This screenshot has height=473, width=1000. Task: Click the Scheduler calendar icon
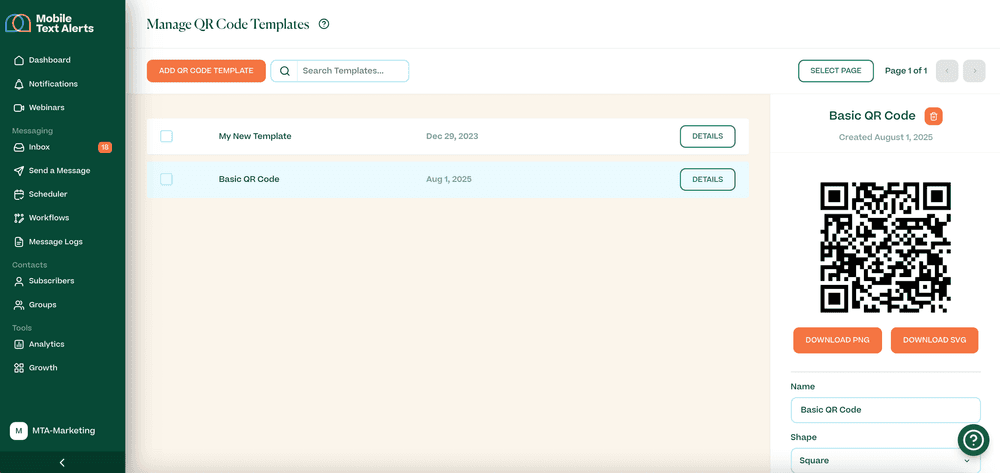coord(18,194)
